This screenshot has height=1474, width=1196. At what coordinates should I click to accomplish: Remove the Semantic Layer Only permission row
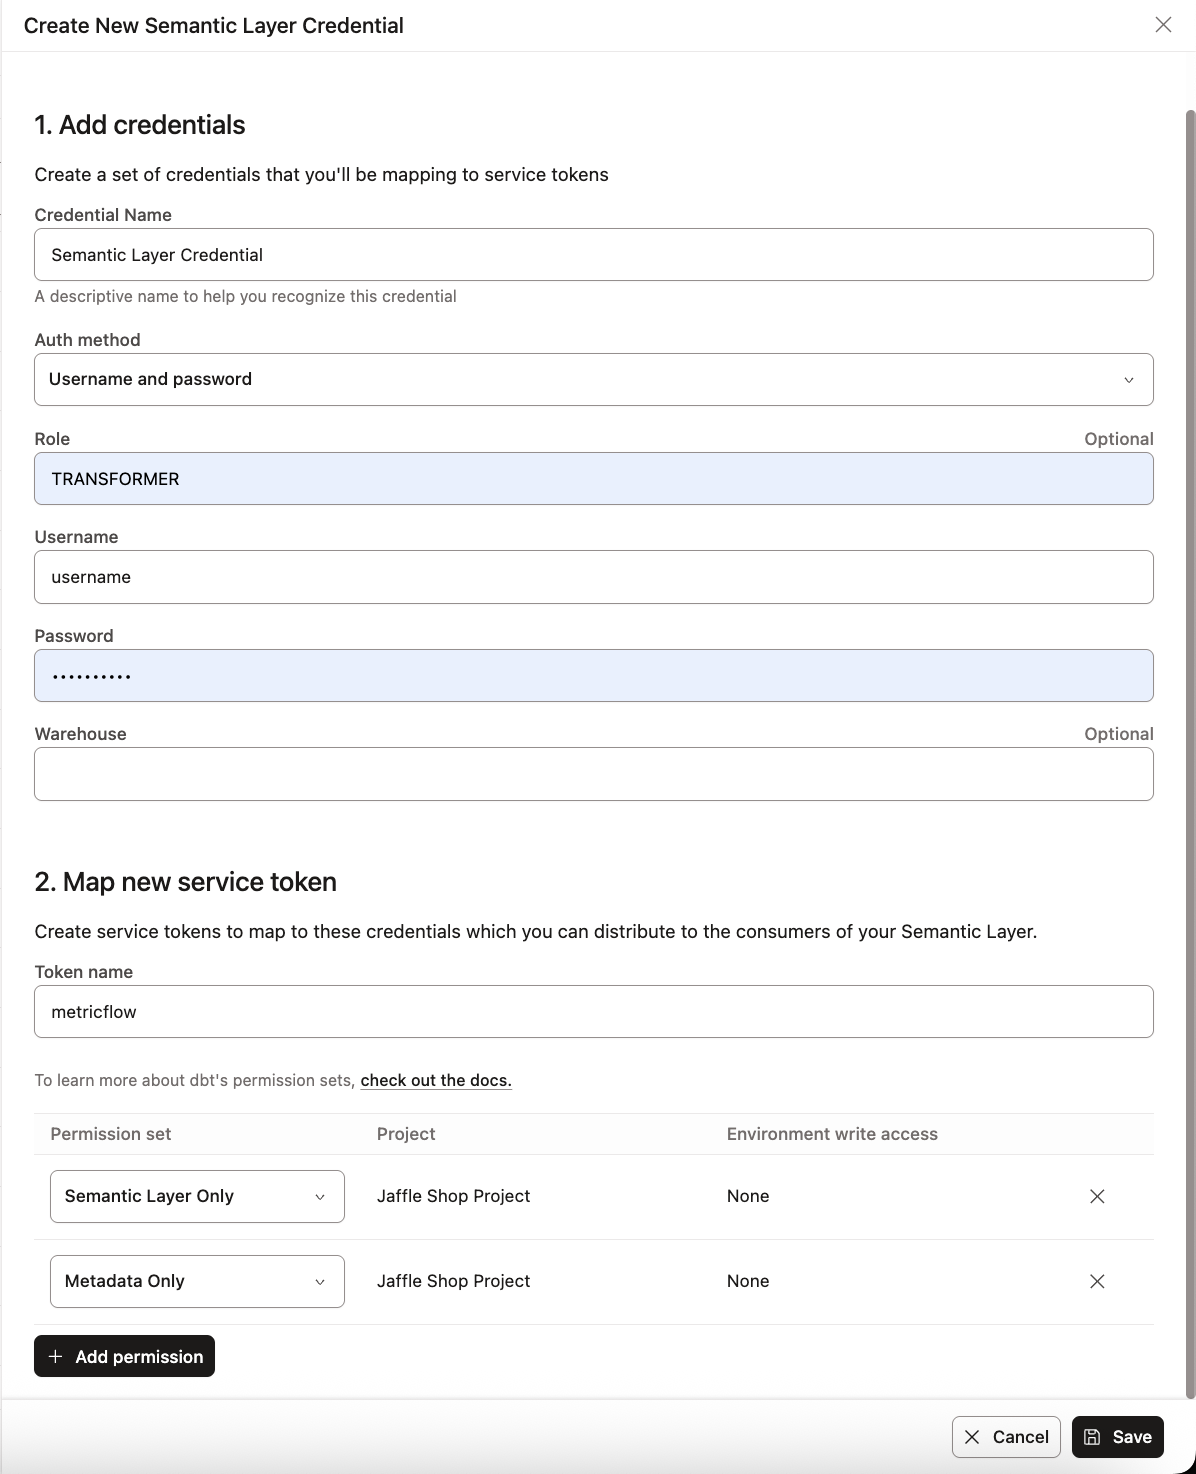coord(1097,1196)
